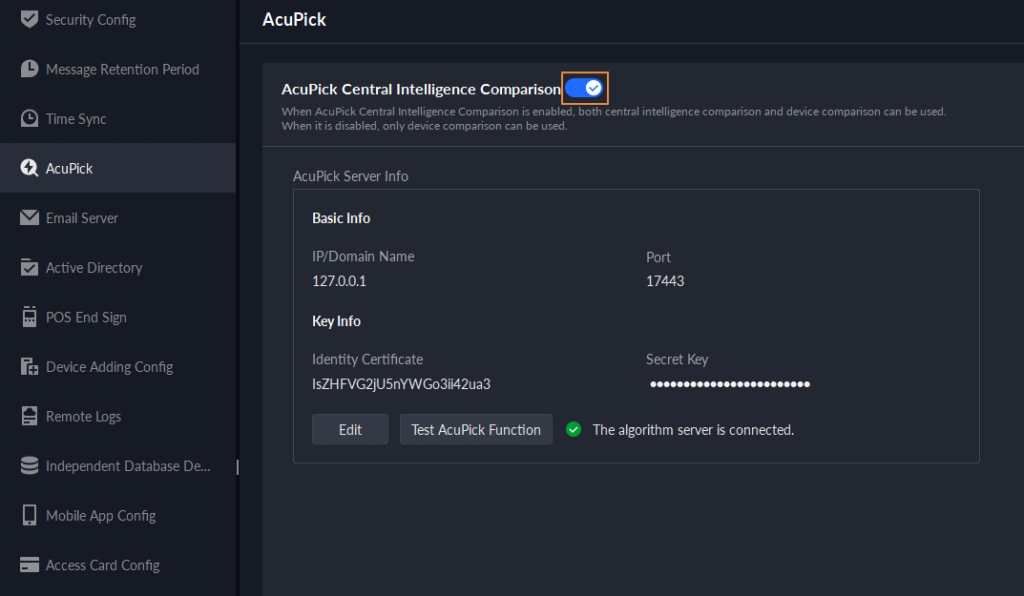Go to Time Sync settings
Screen dimensions: 1024x596
pyautogui.click(x=76, y=119)
